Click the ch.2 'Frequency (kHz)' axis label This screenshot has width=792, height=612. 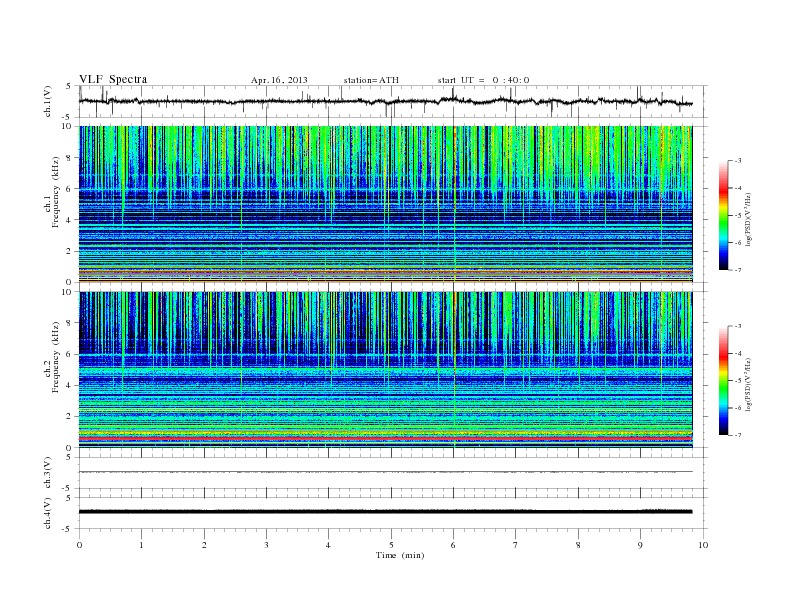click(56, 358)
